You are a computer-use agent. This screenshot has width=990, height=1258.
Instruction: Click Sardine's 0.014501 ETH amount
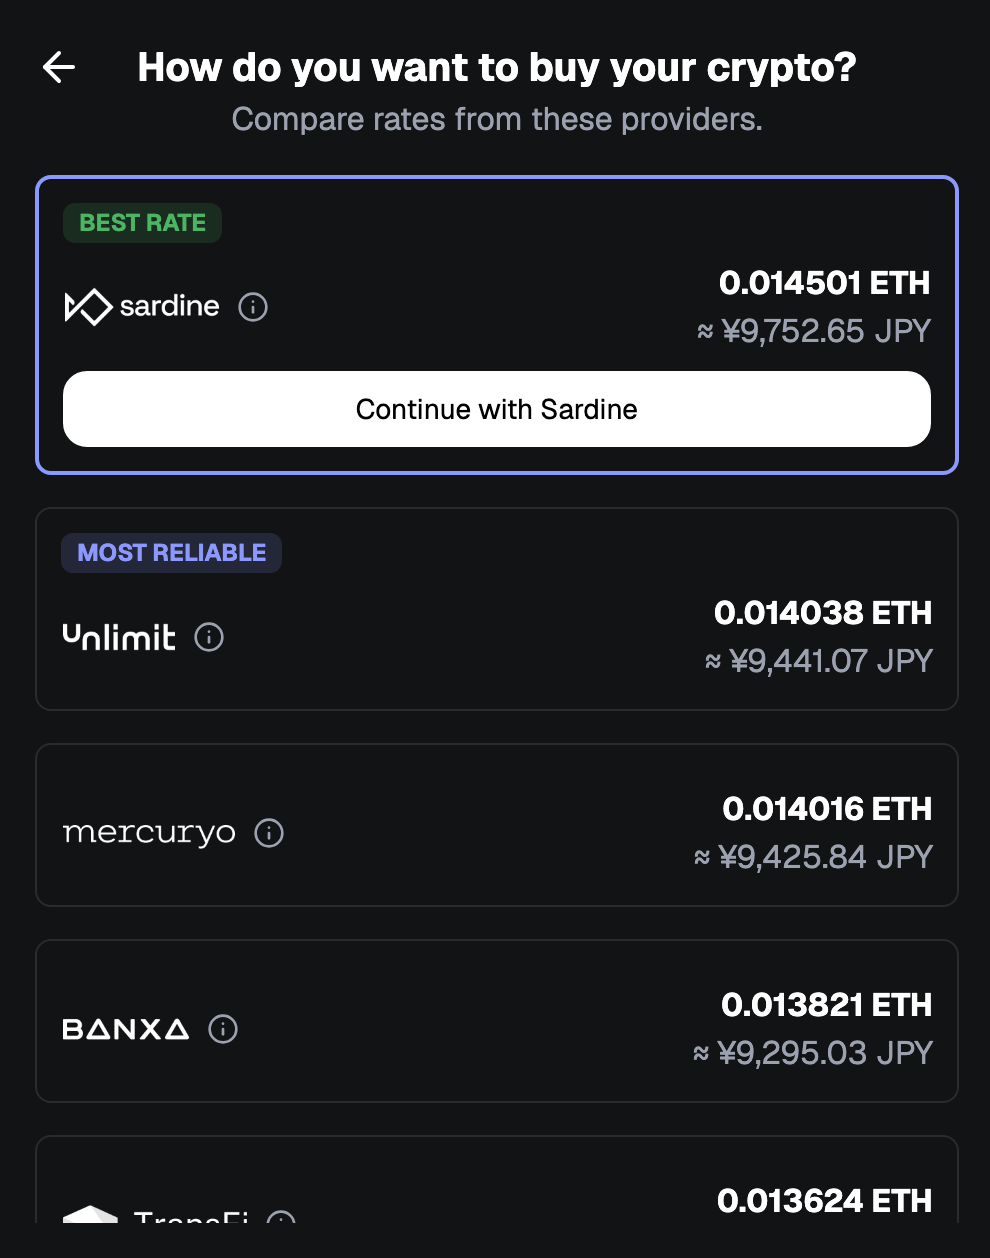(825, 283)
